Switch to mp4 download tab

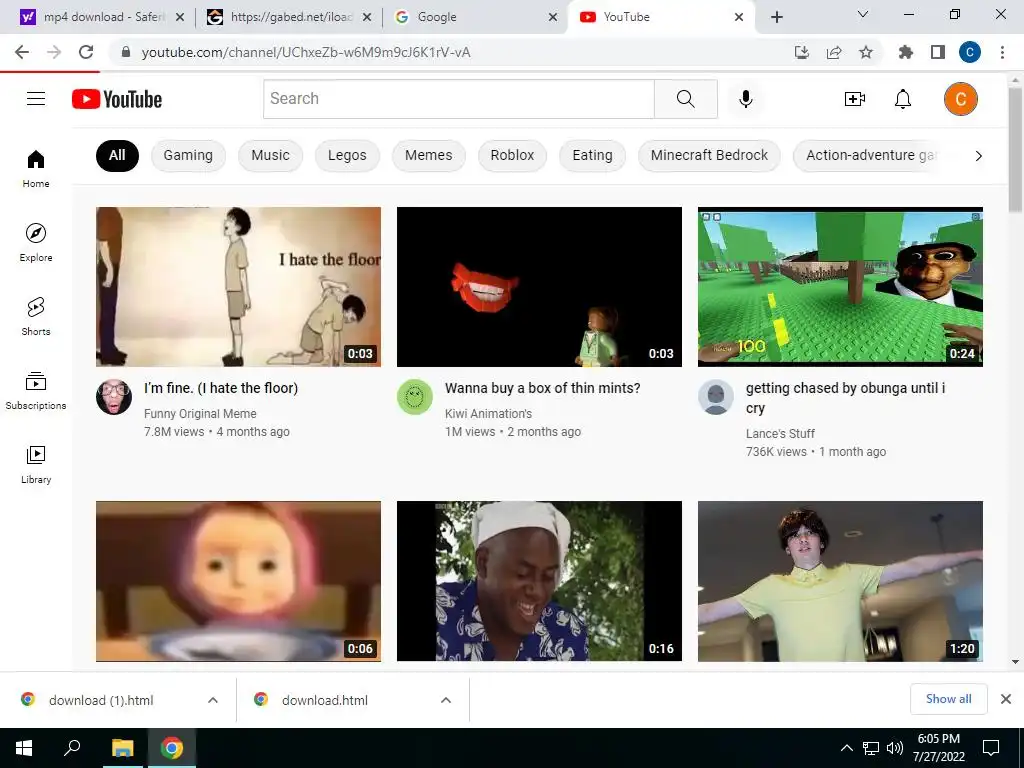(x=103, y=17)
